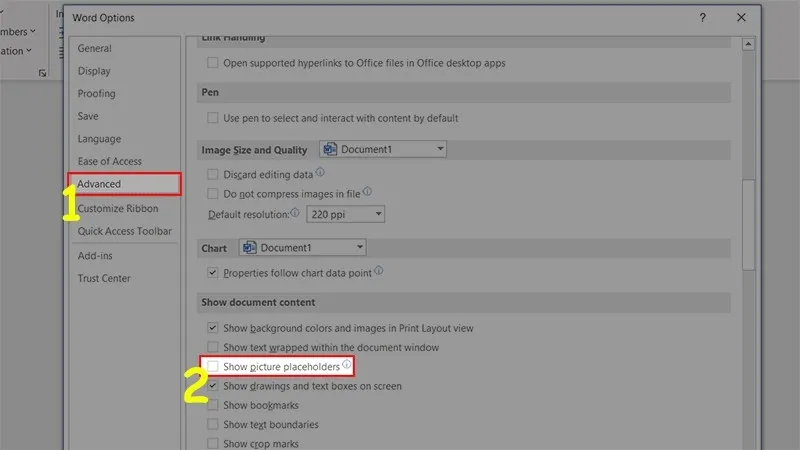Image resolution: width=800 pixels, height=450 pixels.
Task: Click the dialog launcher icon in ribbon corner
Action: (x=42, y=73)
